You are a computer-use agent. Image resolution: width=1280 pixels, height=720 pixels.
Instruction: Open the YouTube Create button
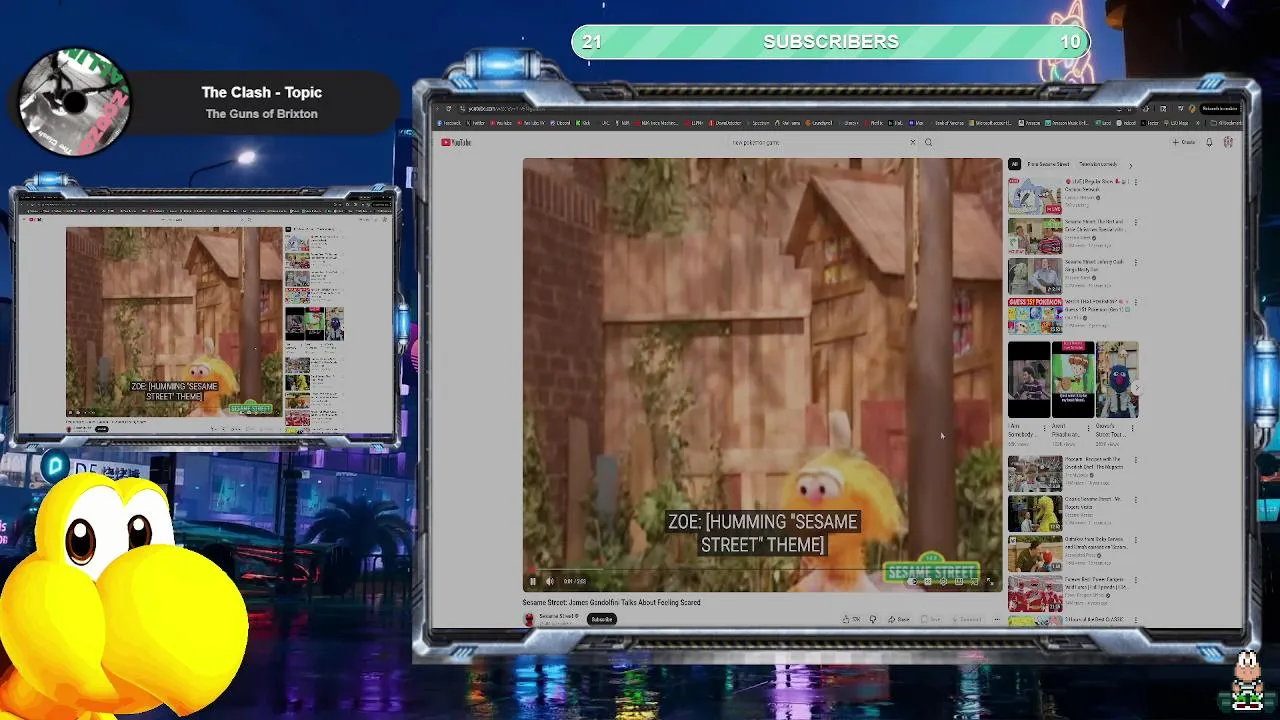(x=1184, y=142)
